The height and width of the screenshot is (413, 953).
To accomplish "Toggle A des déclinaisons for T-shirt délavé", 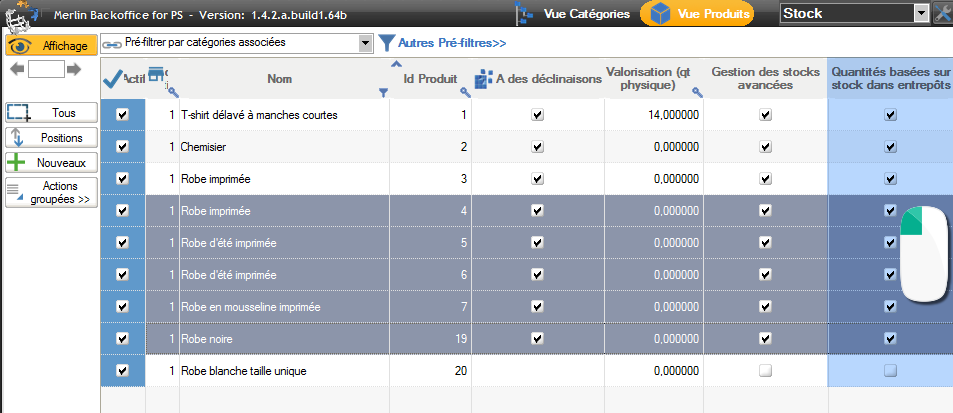I will (x=537, y=115).
